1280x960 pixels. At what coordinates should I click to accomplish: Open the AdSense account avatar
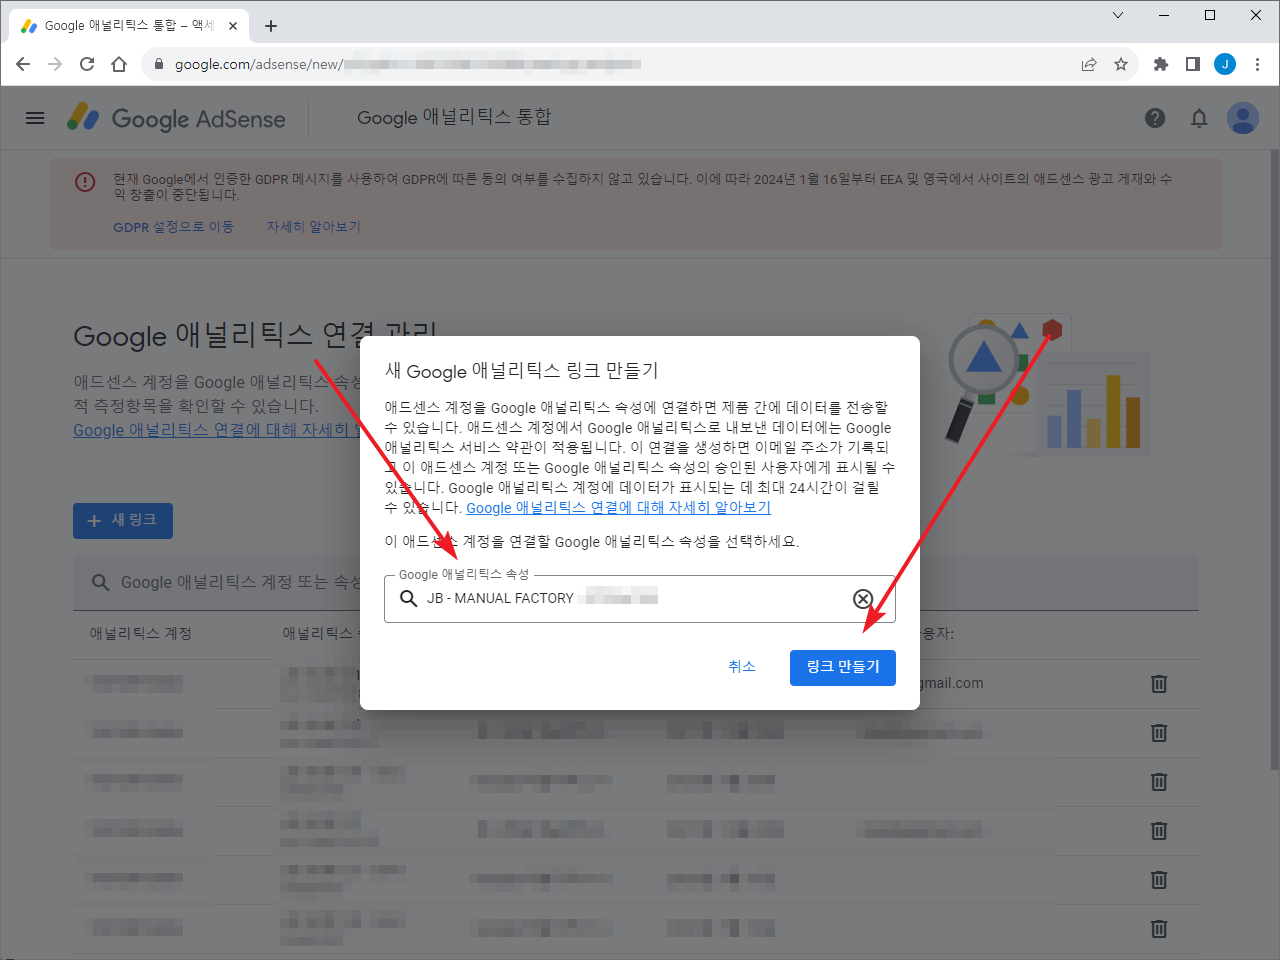tap(1243, 118)
